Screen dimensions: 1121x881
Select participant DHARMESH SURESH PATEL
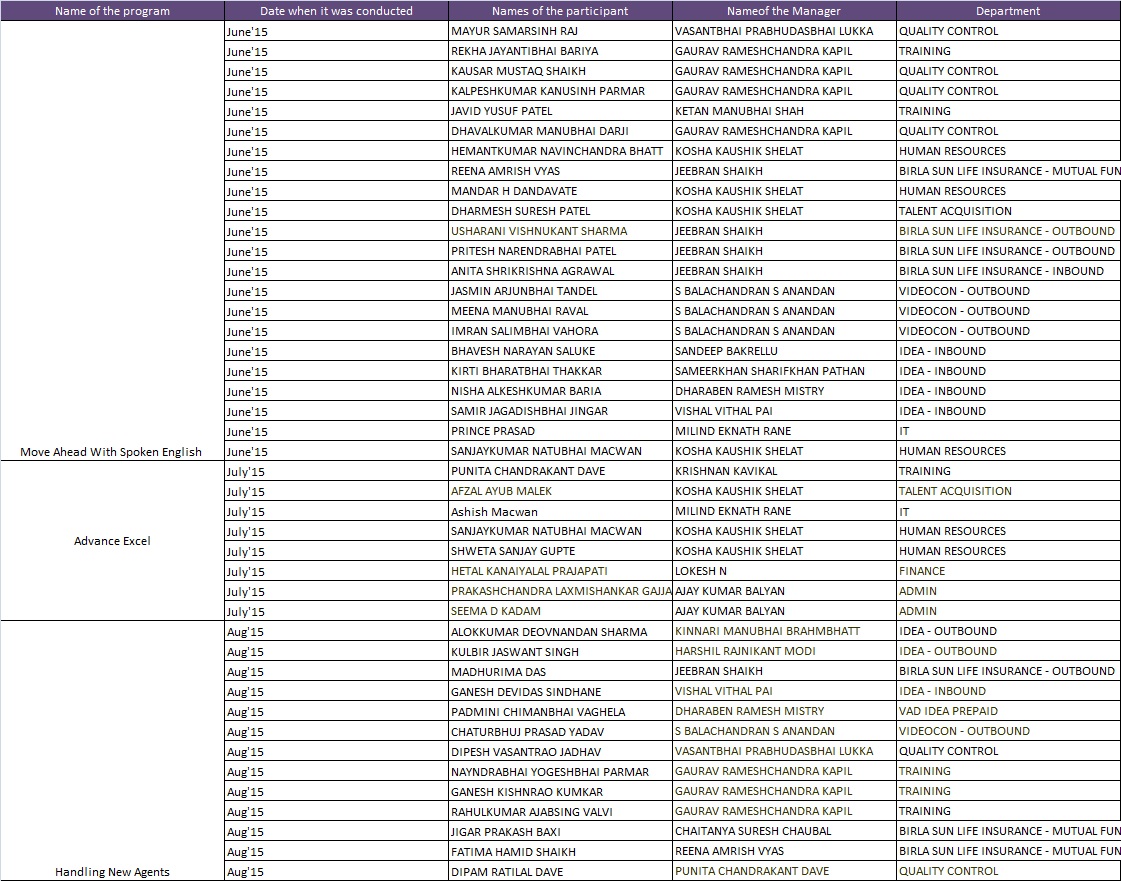point(560,211)
